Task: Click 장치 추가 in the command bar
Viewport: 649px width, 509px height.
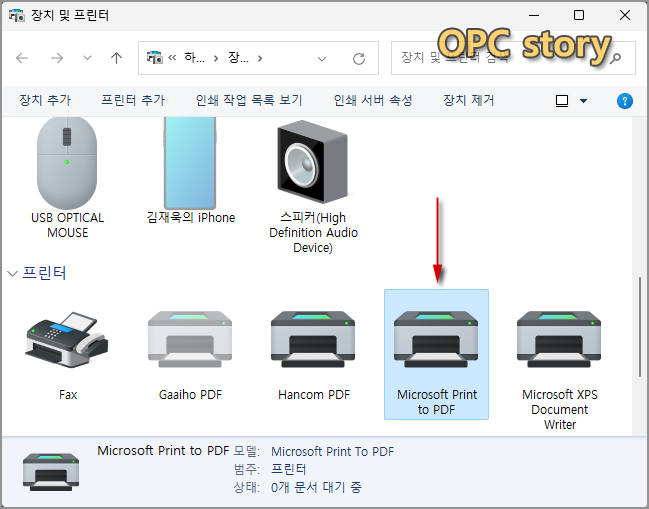Action: pyautogui.click(x=45, y=100)
